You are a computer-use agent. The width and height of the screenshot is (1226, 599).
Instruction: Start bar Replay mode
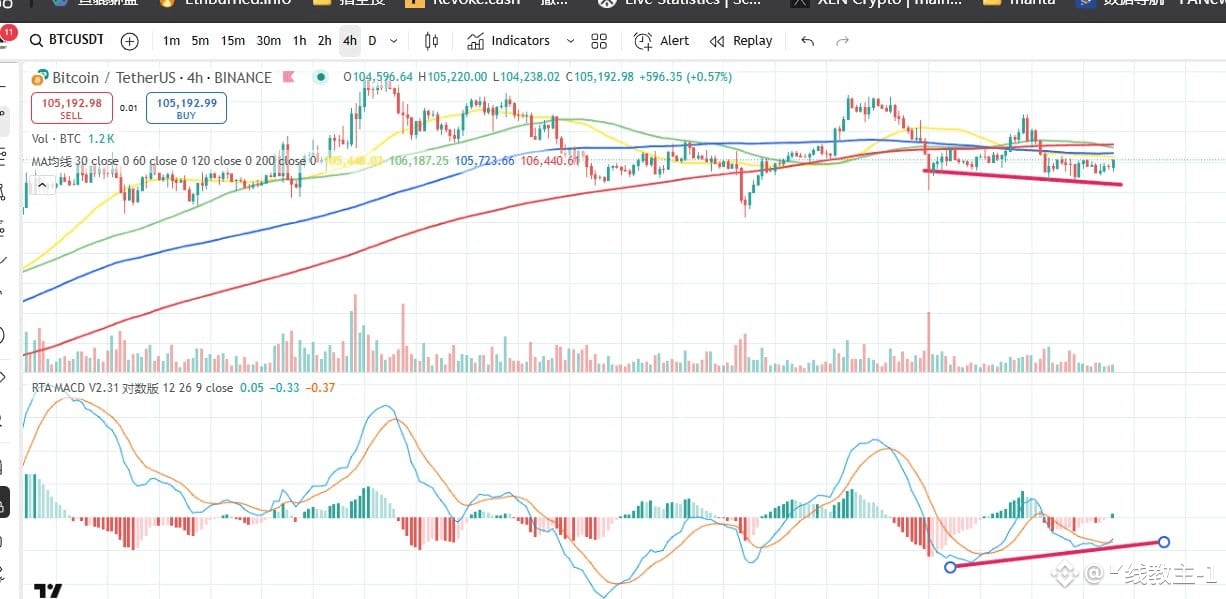point(741,41)
